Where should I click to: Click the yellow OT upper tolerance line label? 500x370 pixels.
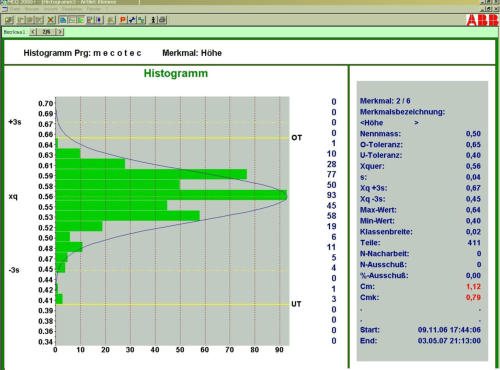tap(296, 138)
